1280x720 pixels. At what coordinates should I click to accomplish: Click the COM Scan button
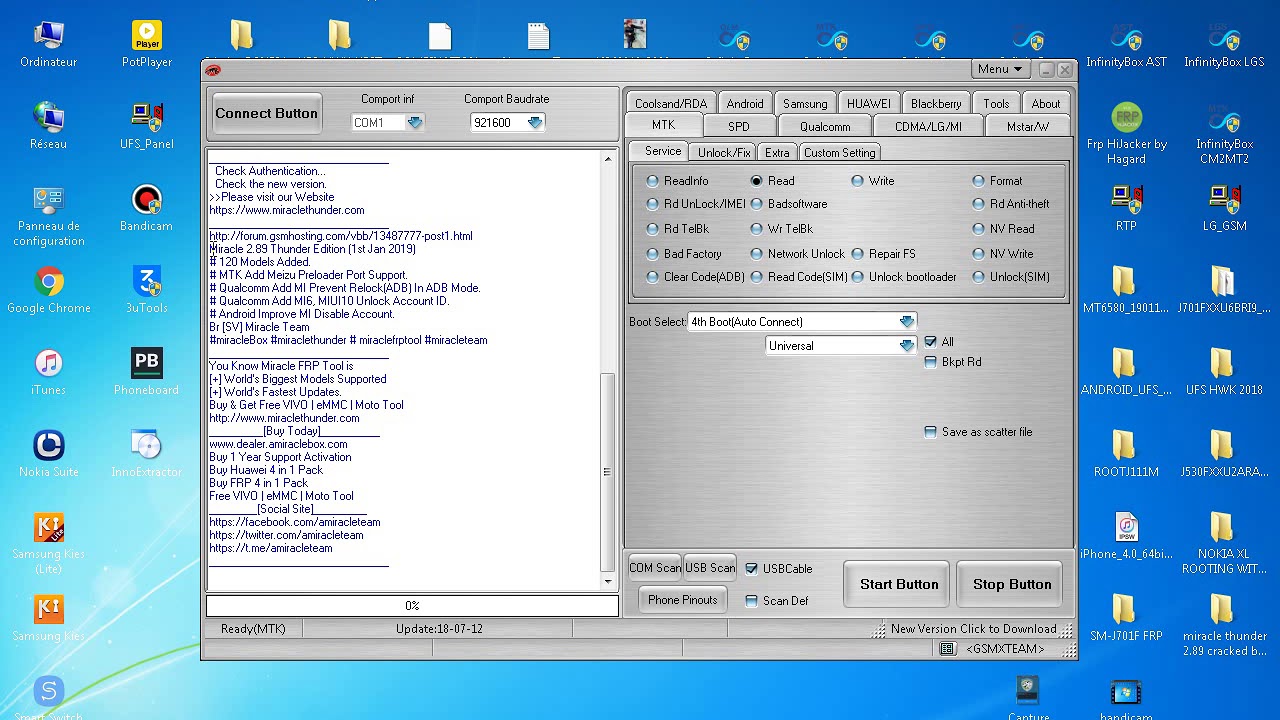655,568
